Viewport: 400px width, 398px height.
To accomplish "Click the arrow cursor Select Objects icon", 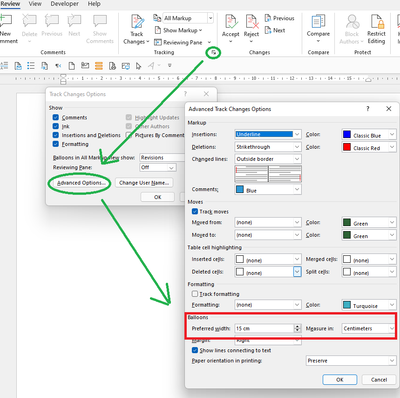I will [138, 66].
